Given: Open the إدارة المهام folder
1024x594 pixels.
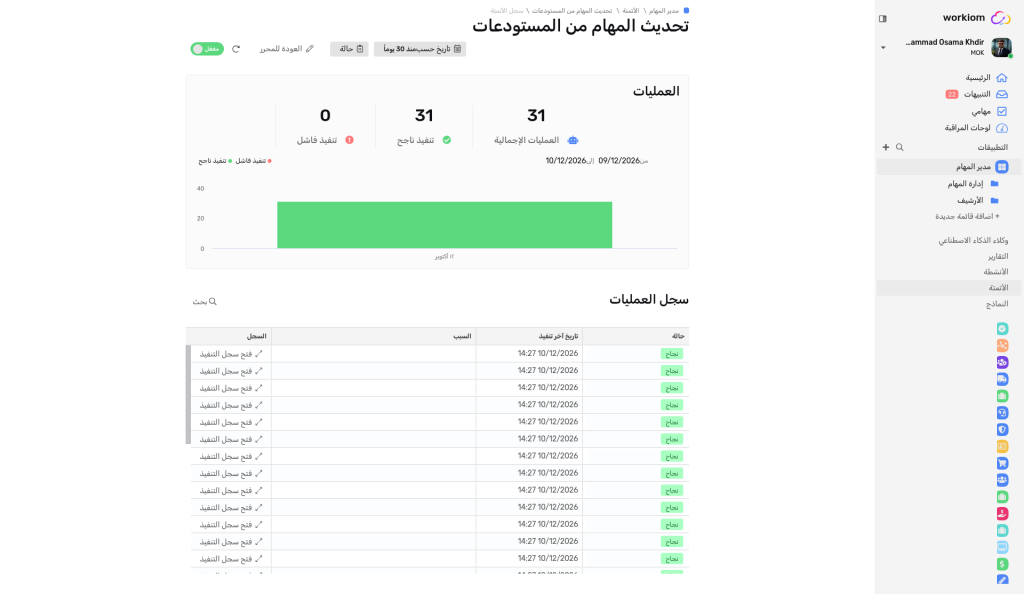Looking at the screenshot, I should tap(973, 184).
